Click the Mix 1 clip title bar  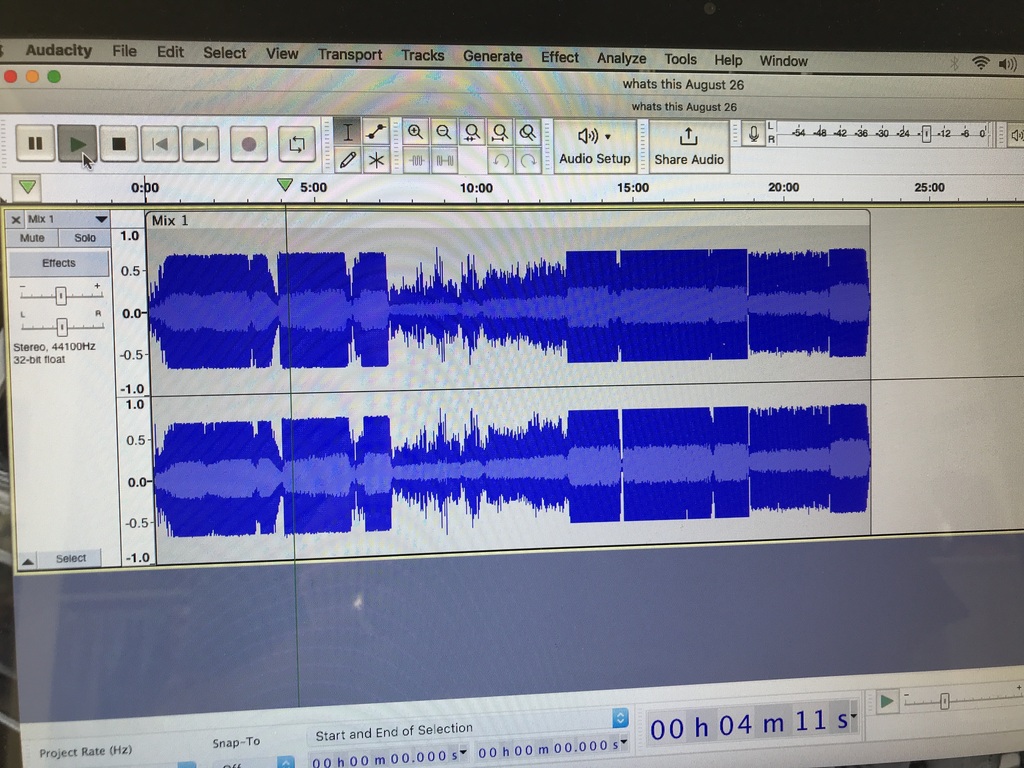(507, 220)
